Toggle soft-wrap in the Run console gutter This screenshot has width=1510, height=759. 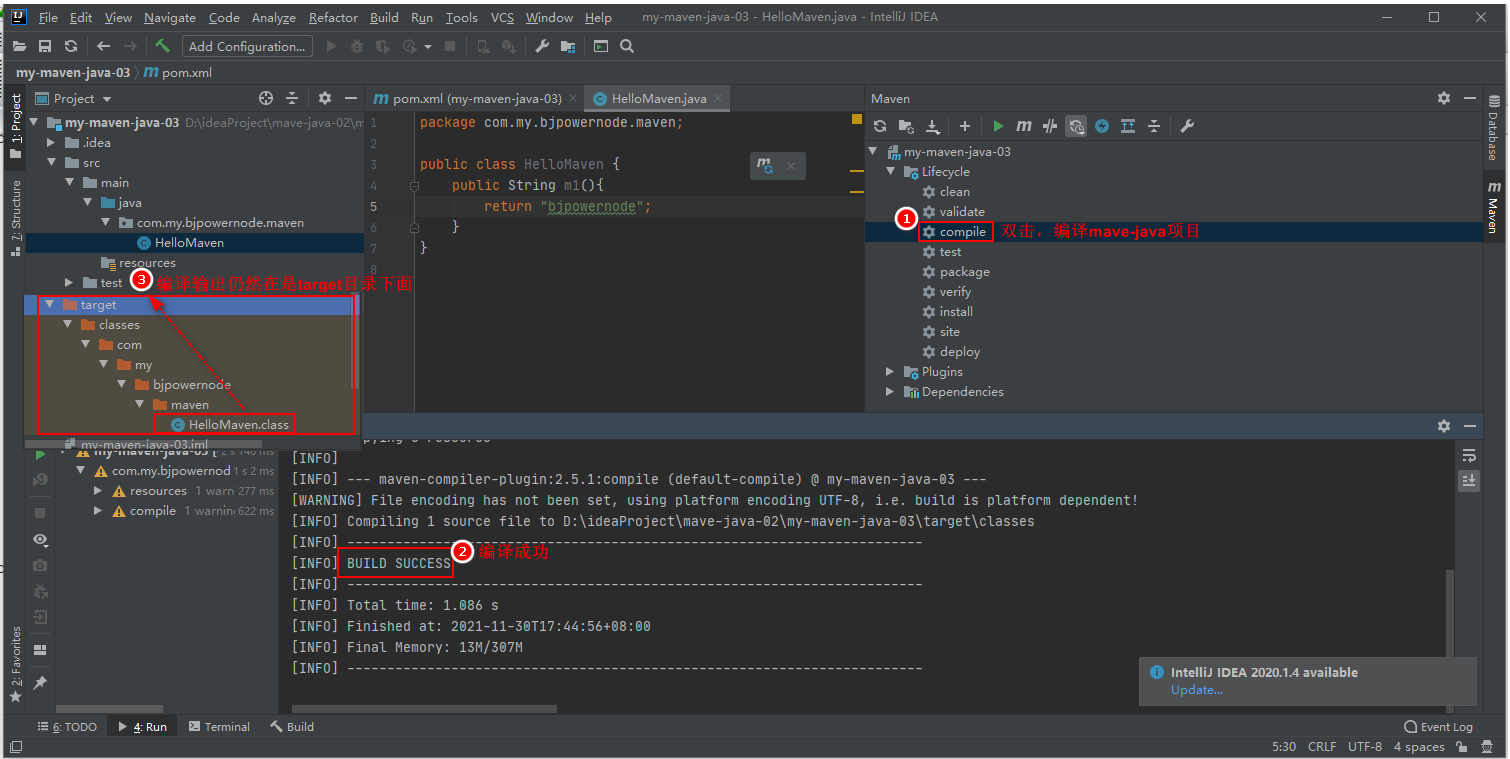(x=1469, y=457)
